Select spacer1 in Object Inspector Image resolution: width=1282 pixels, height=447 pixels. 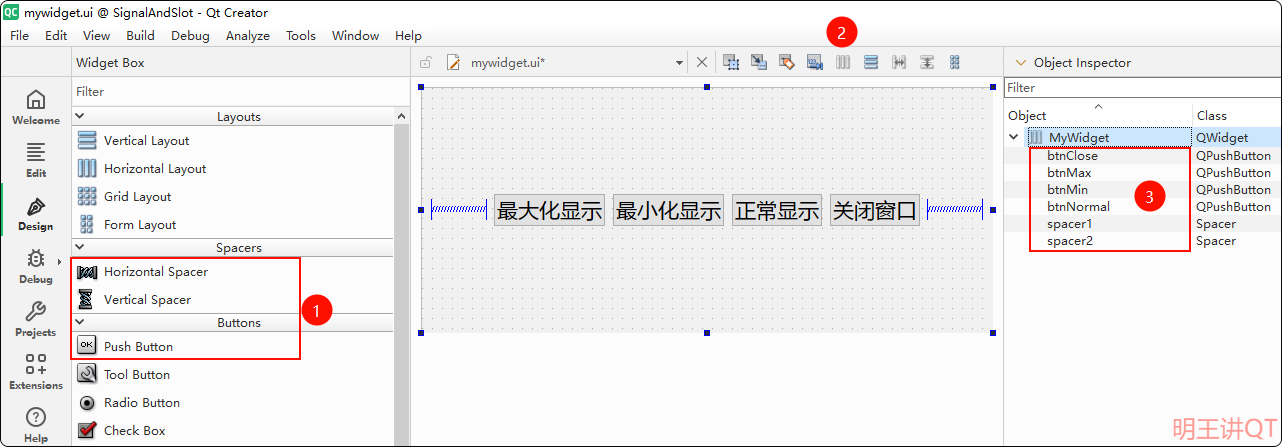1070,224
